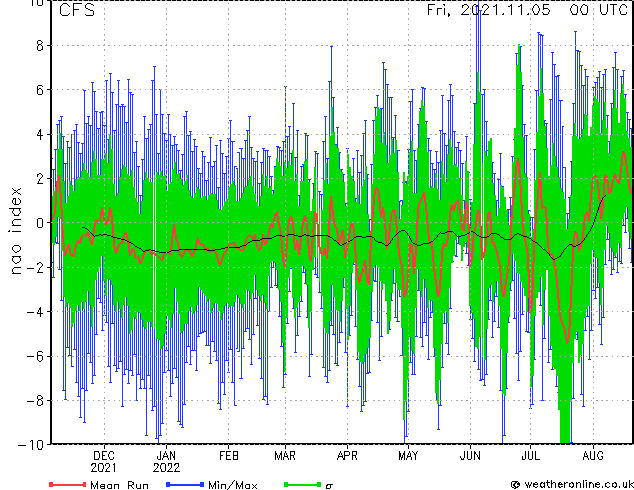Select the date text 2021.11.05
Viewport: 634px width, 490px height.
click(505, 9)
